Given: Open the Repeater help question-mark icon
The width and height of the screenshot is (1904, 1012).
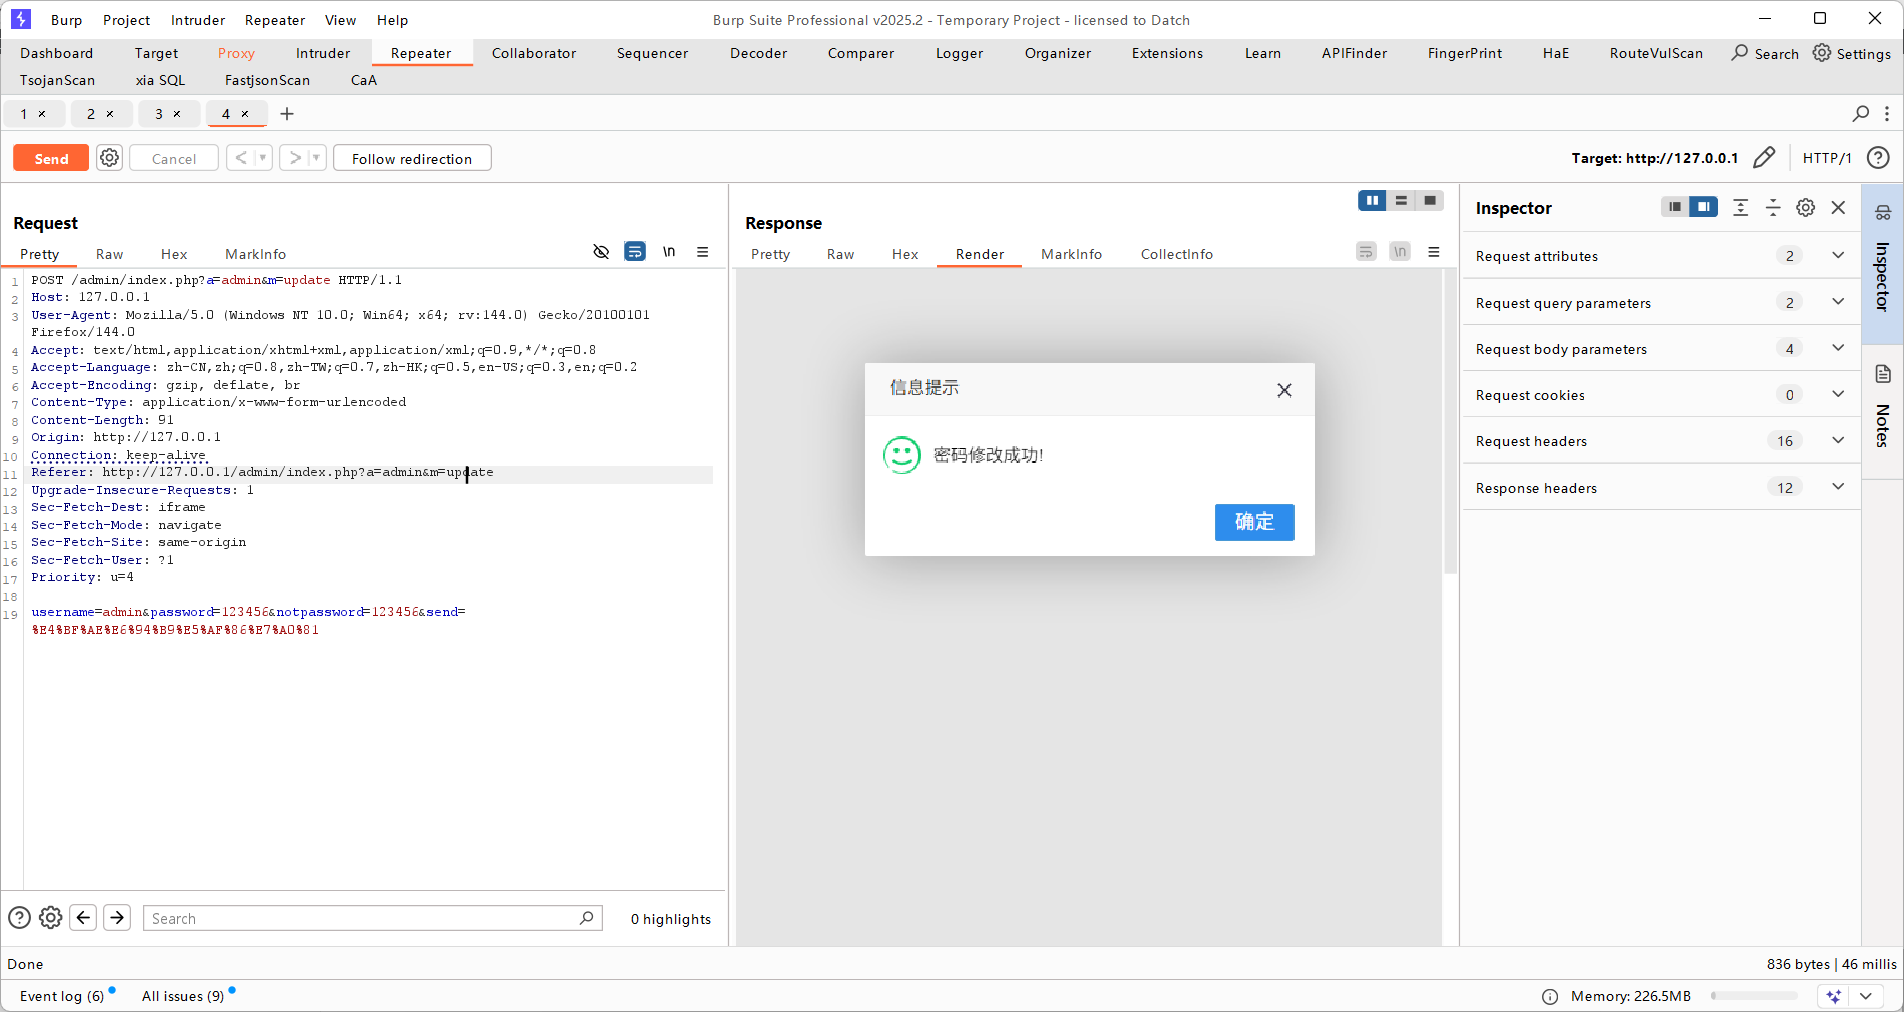Looking at the screenshot, I should point(1878,158).
